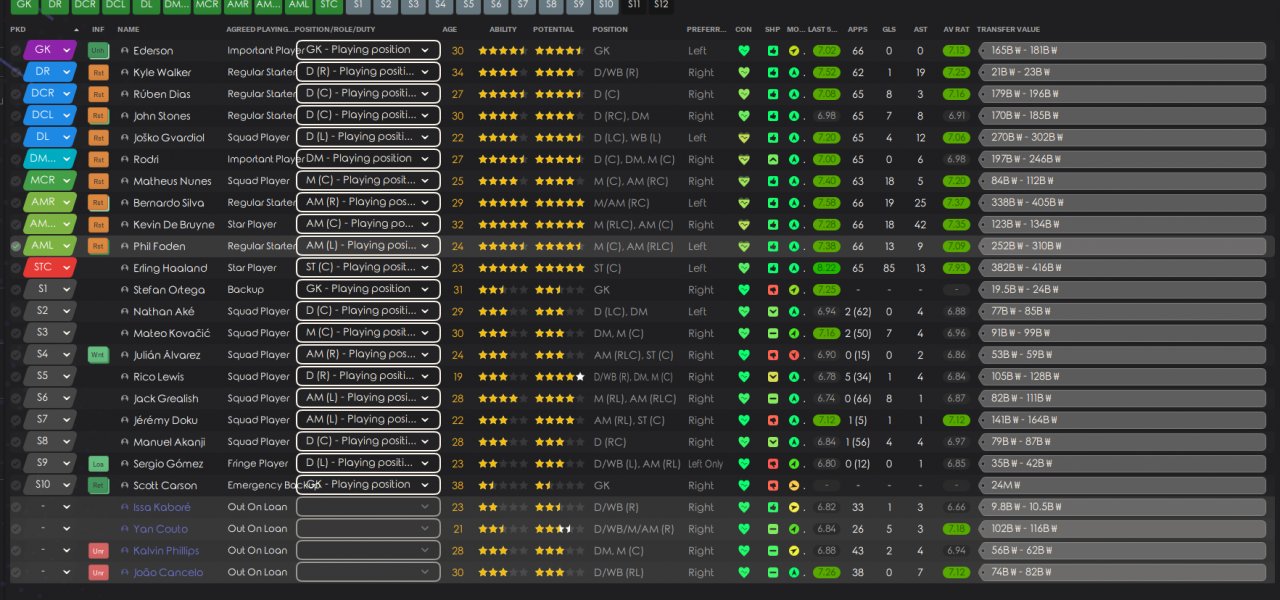Toggle selection tick for Manuel Akanji
This screenshot has height=600, width=1280.
click(15, 442)
